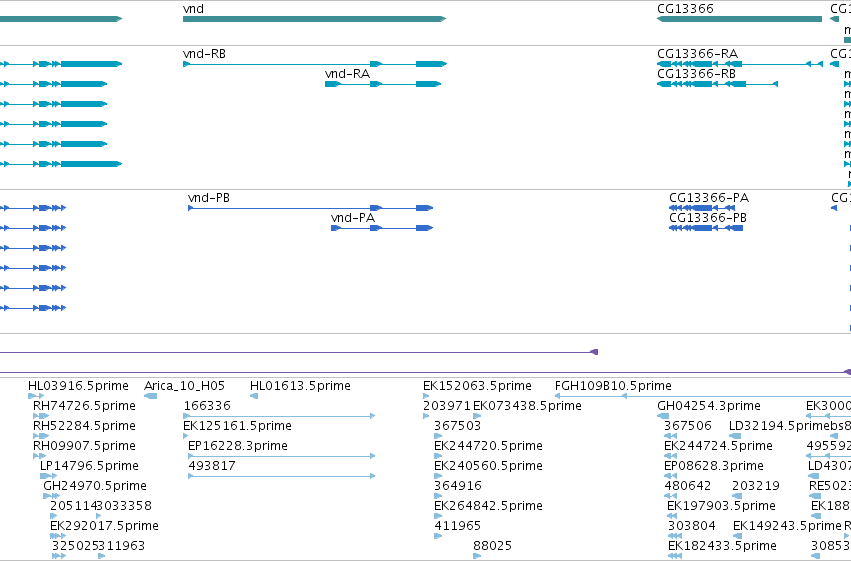The width and height of the screenshot is (851, 561).
Task: Select the 493817 feature label
Action: pyautogui.click(x=212, y=466)
